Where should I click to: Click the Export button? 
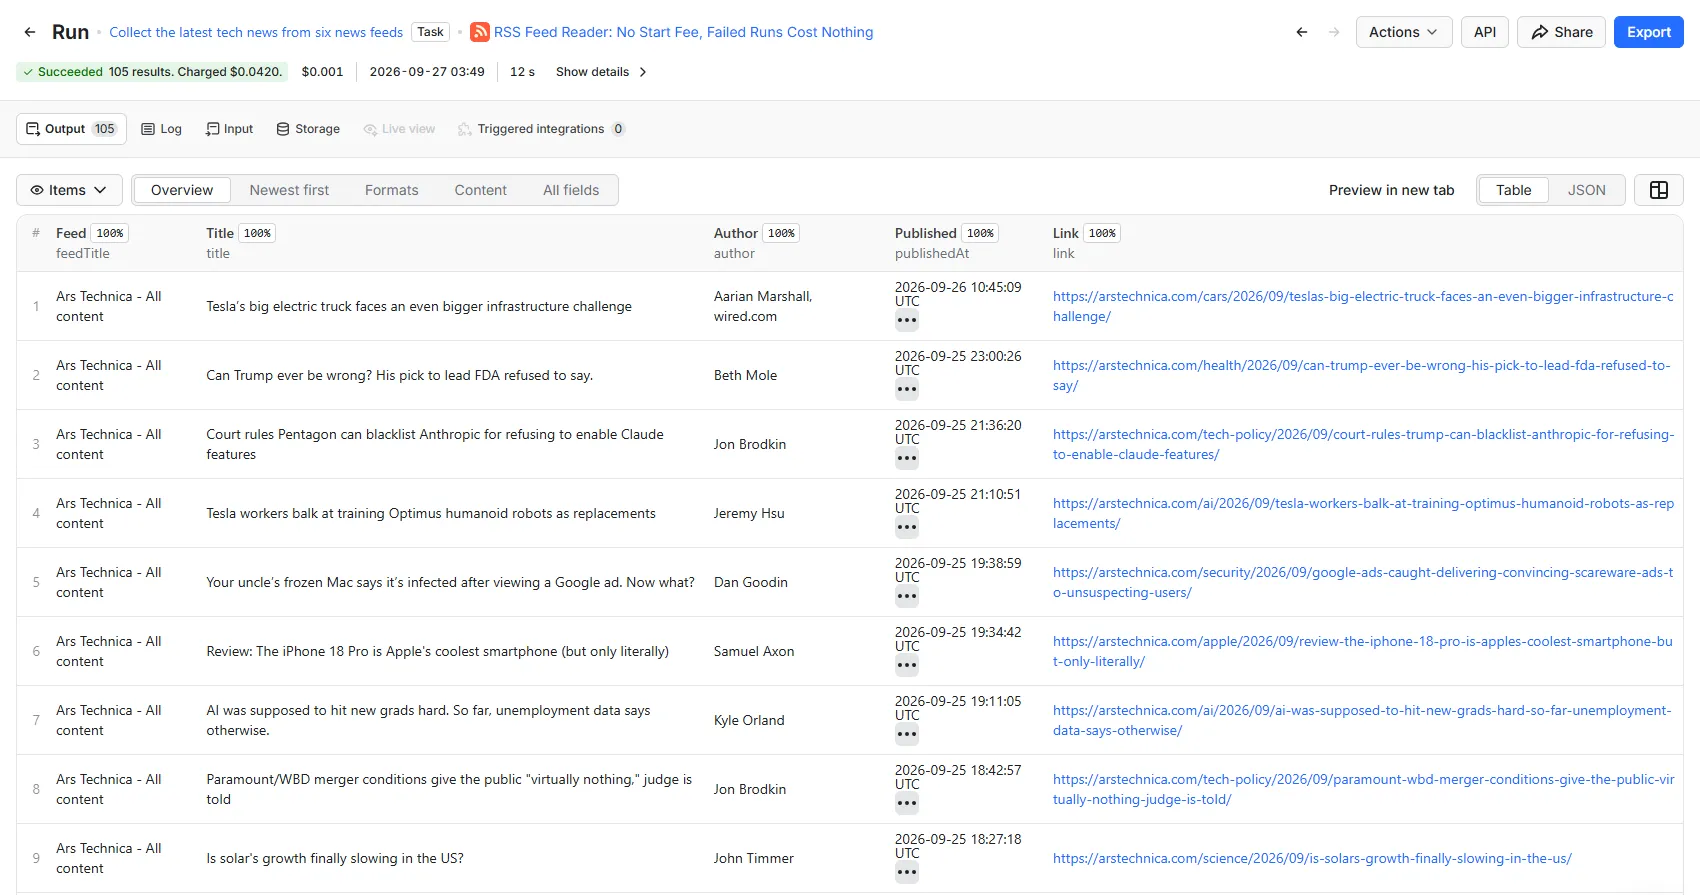[x=1649, y=32]
